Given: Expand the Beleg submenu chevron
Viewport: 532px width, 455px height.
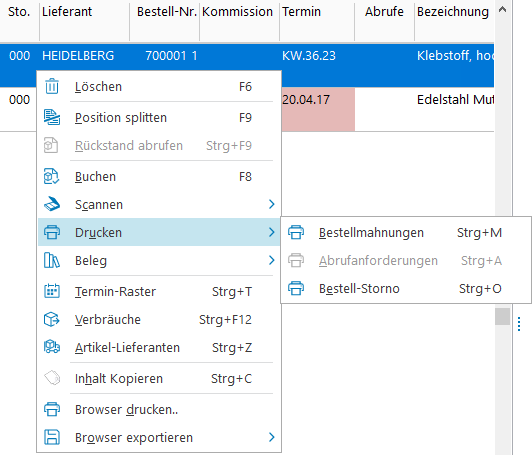Looking at the screenshot, I should point(271,260).
